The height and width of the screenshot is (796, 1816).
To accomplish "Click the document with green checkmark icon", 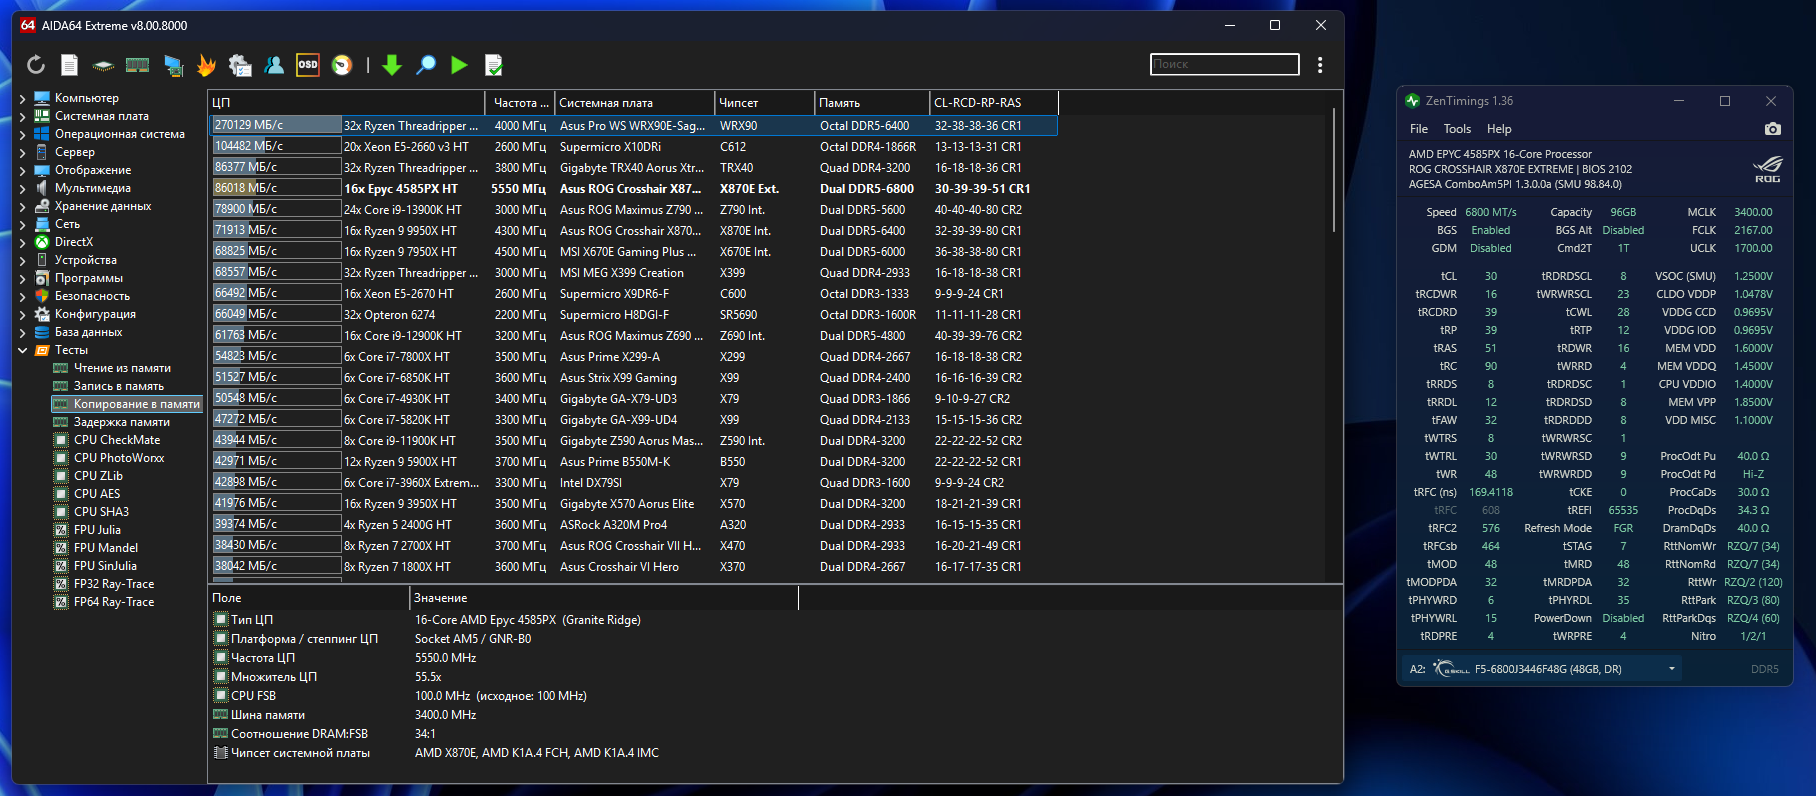I will [x=493, y=65].
